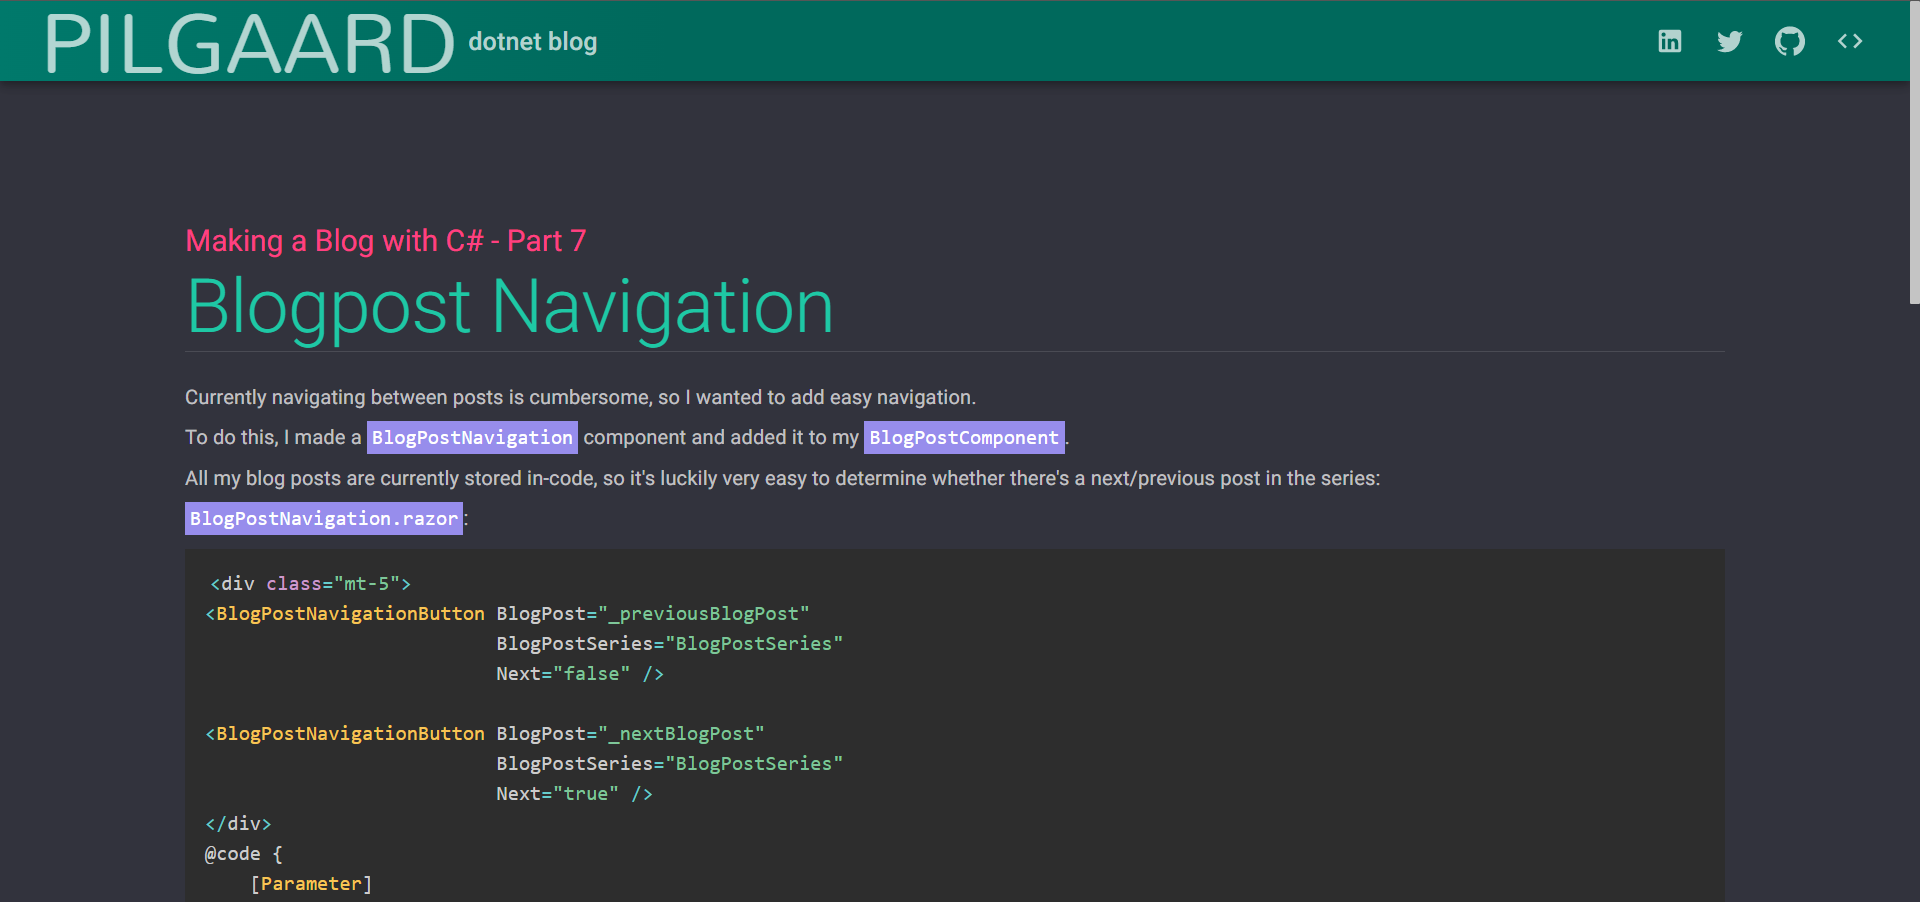Click BlogPost="_nextBlogPost" code text
This screenshot has width=1920, height=902.
pos(630,734)
